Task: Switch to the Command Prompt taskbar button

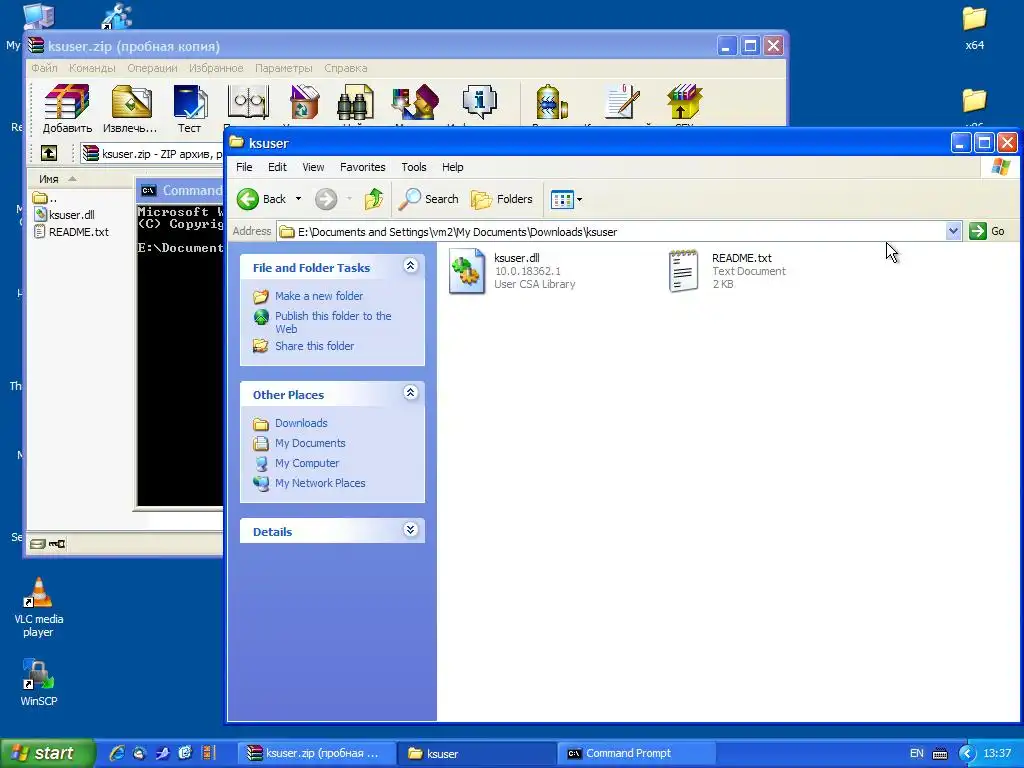Action: tap(637, 753)
